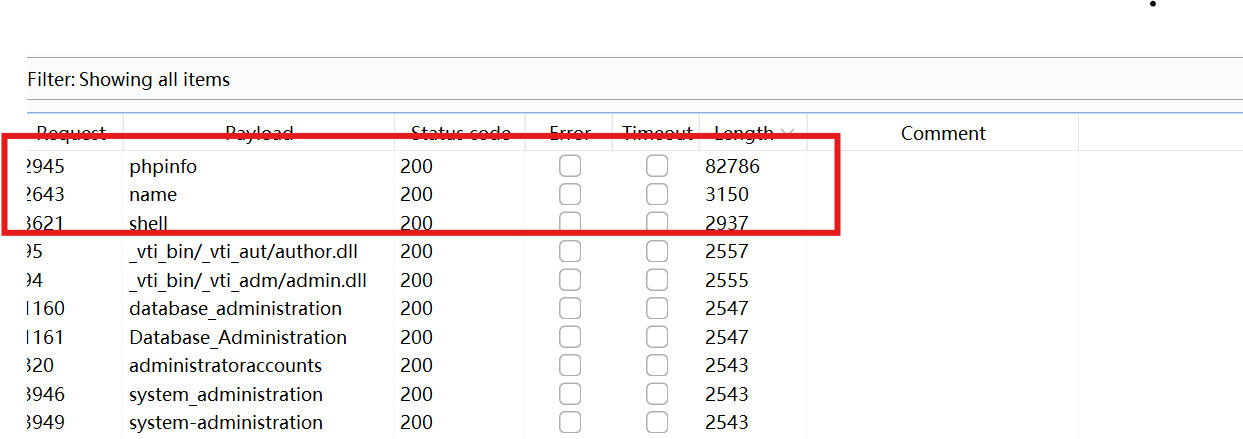The width and height of the screenshot is (1243, 439).
Task: Tick Error checkbox for administratoraccounts row
Action: tap(570, 365)
